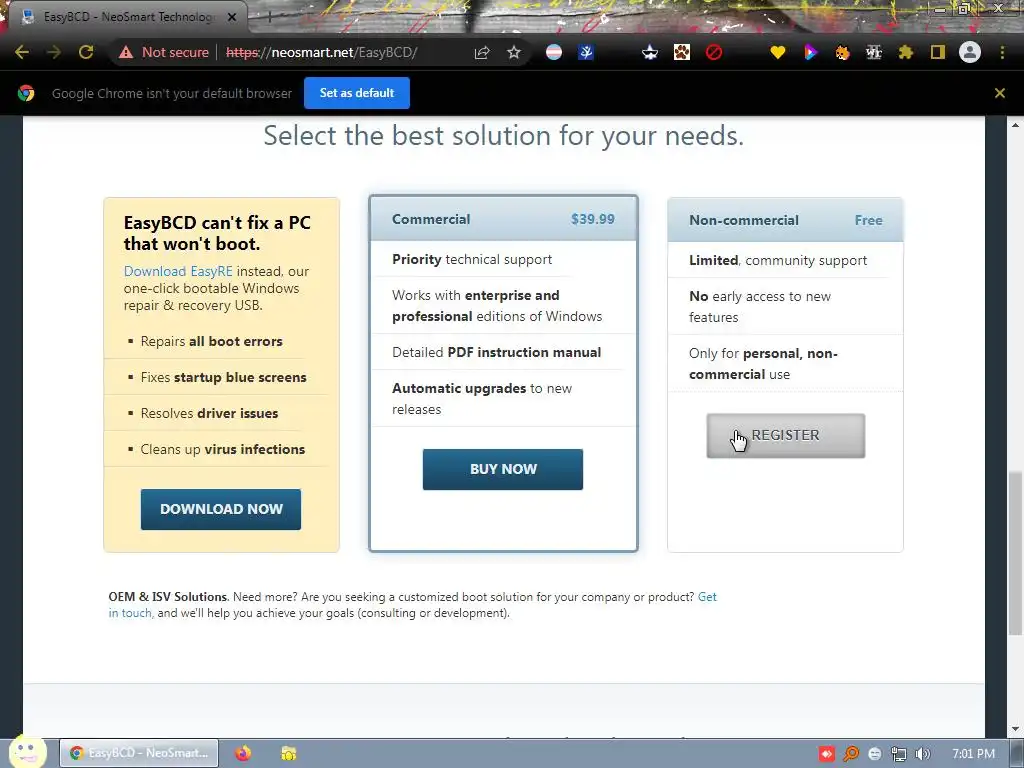Open the Chrome profile avatar menu
Viewport: 1024px width, 768px height.
point(970,52)
